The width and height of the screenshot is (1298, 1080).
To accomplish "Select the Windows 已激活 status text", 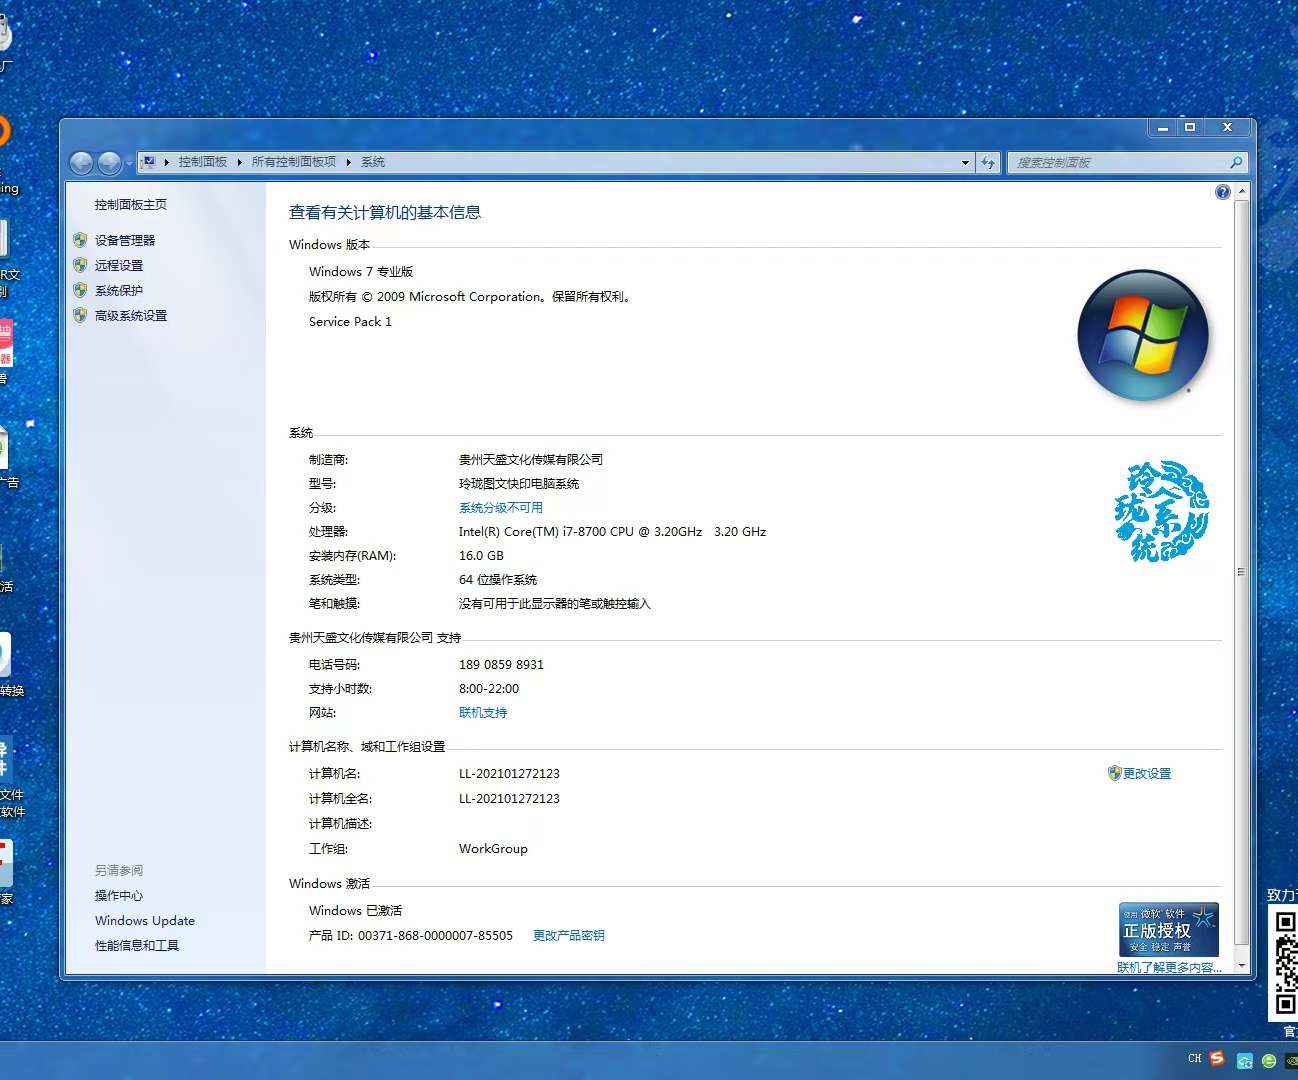I will pos(355,911).
